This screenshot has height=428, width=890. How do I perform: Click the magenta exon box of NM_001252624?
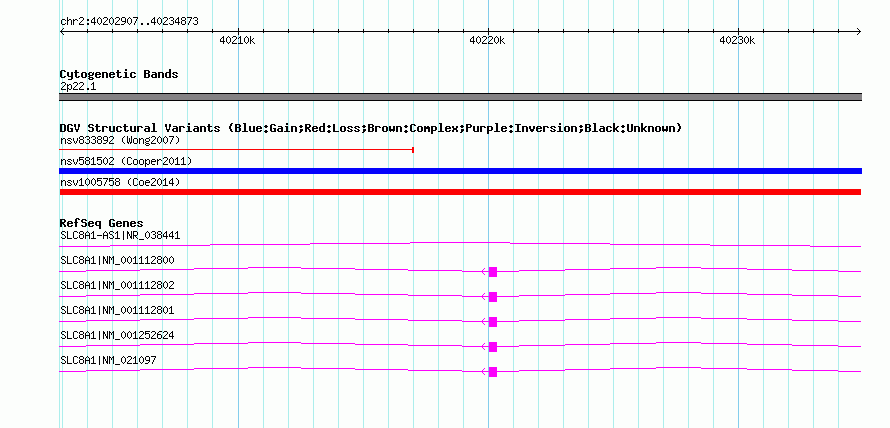[x=493, y=347]
